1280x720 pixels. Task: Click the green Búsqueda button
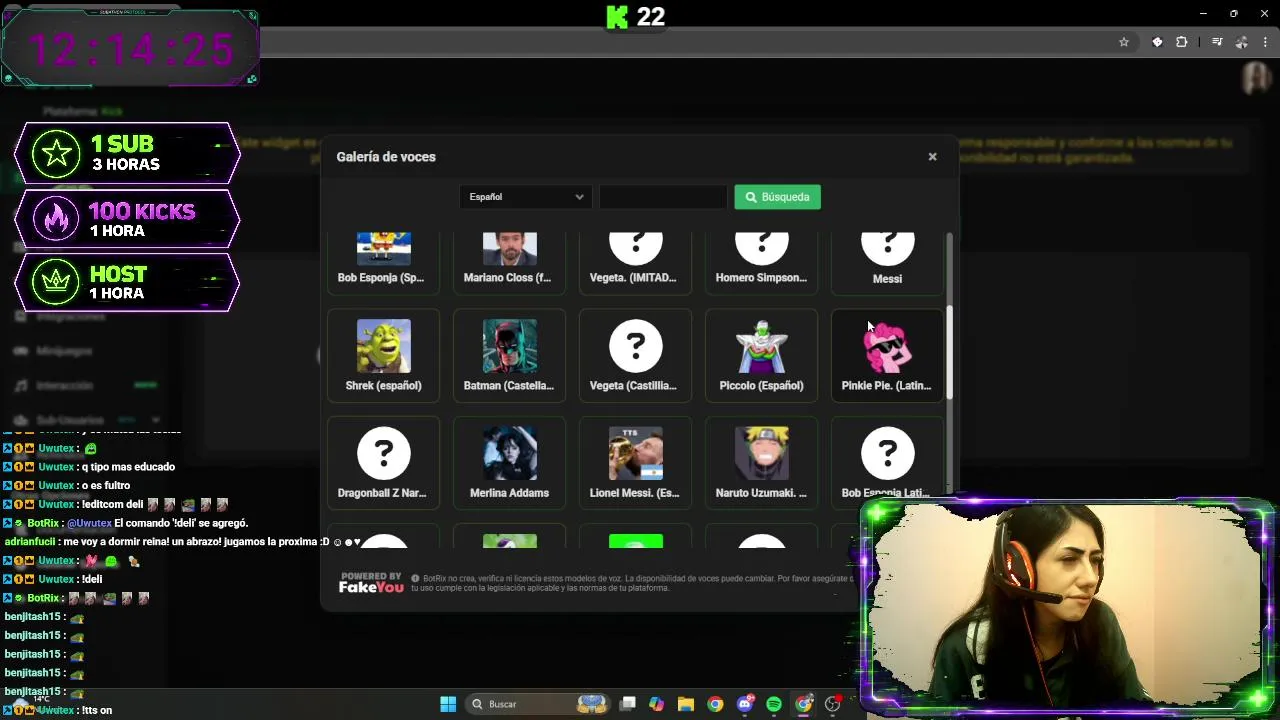point(777,197)
